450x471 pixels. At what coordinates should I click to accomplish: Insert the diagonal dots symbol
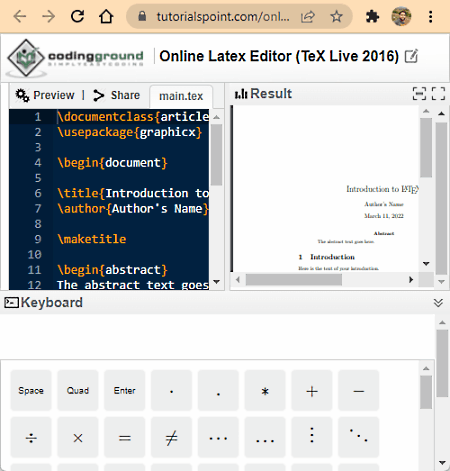tap(359, 437)
